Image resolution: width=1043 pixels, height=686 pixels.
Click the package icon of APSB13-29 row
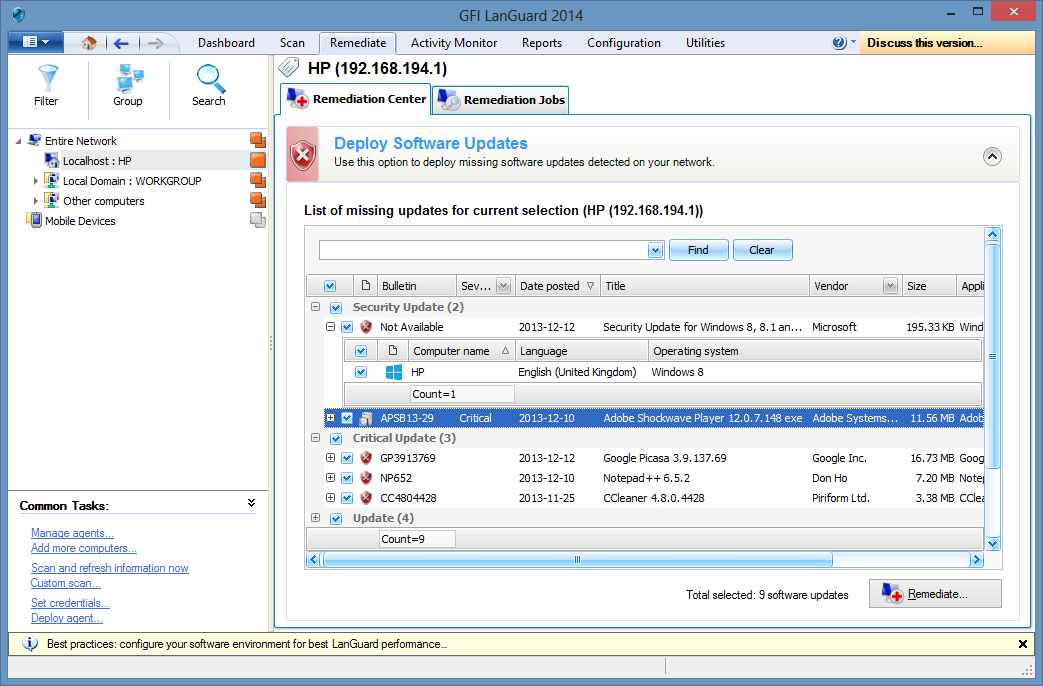tap(366, 418)
